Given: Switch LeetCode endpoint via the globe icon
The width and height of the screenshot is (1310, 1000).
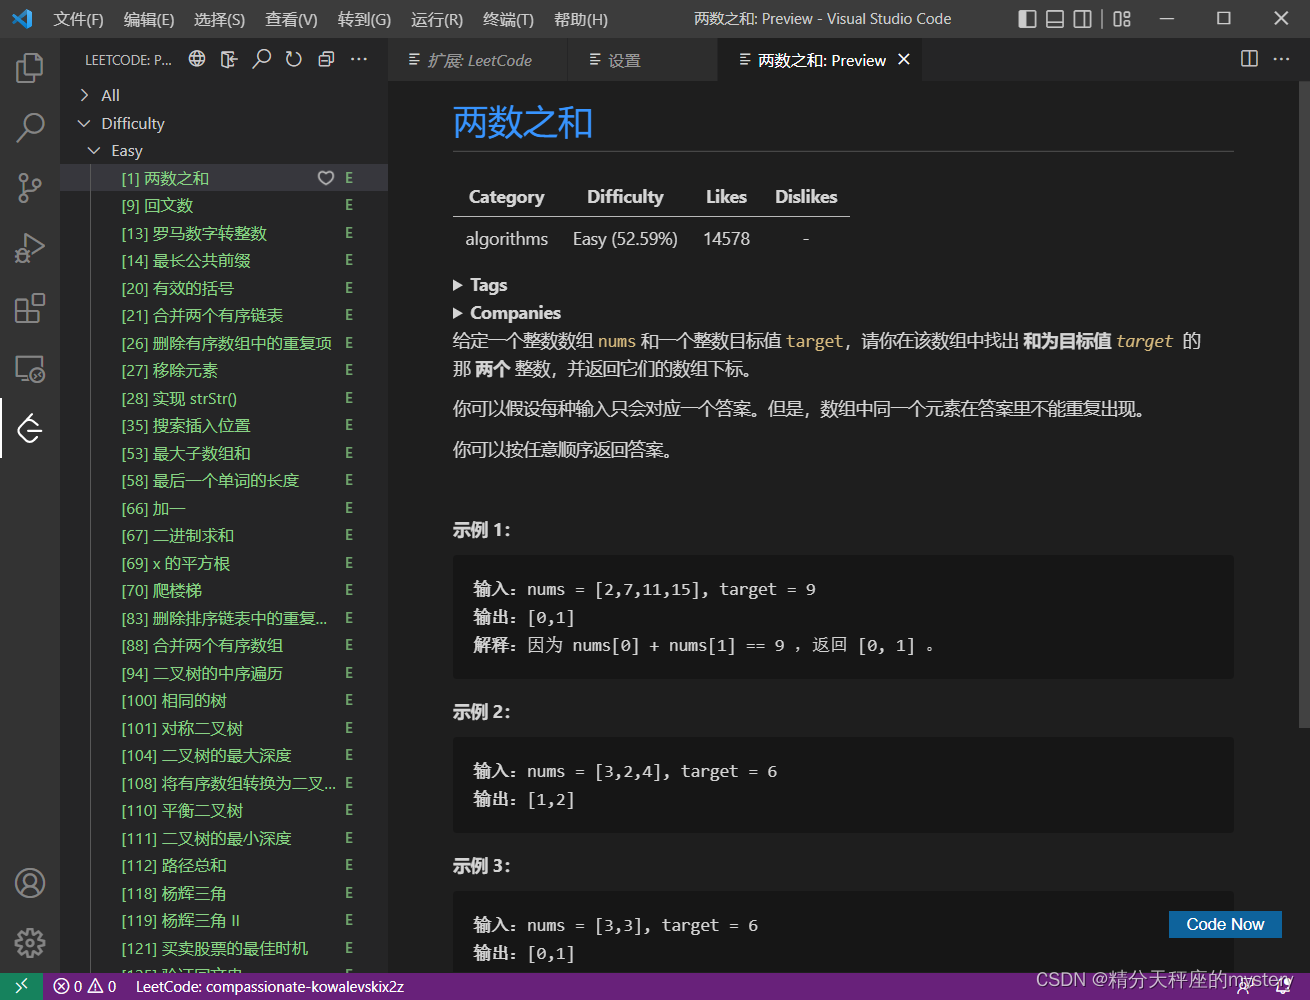Looking at the screenshot, I should click(197, 58).
